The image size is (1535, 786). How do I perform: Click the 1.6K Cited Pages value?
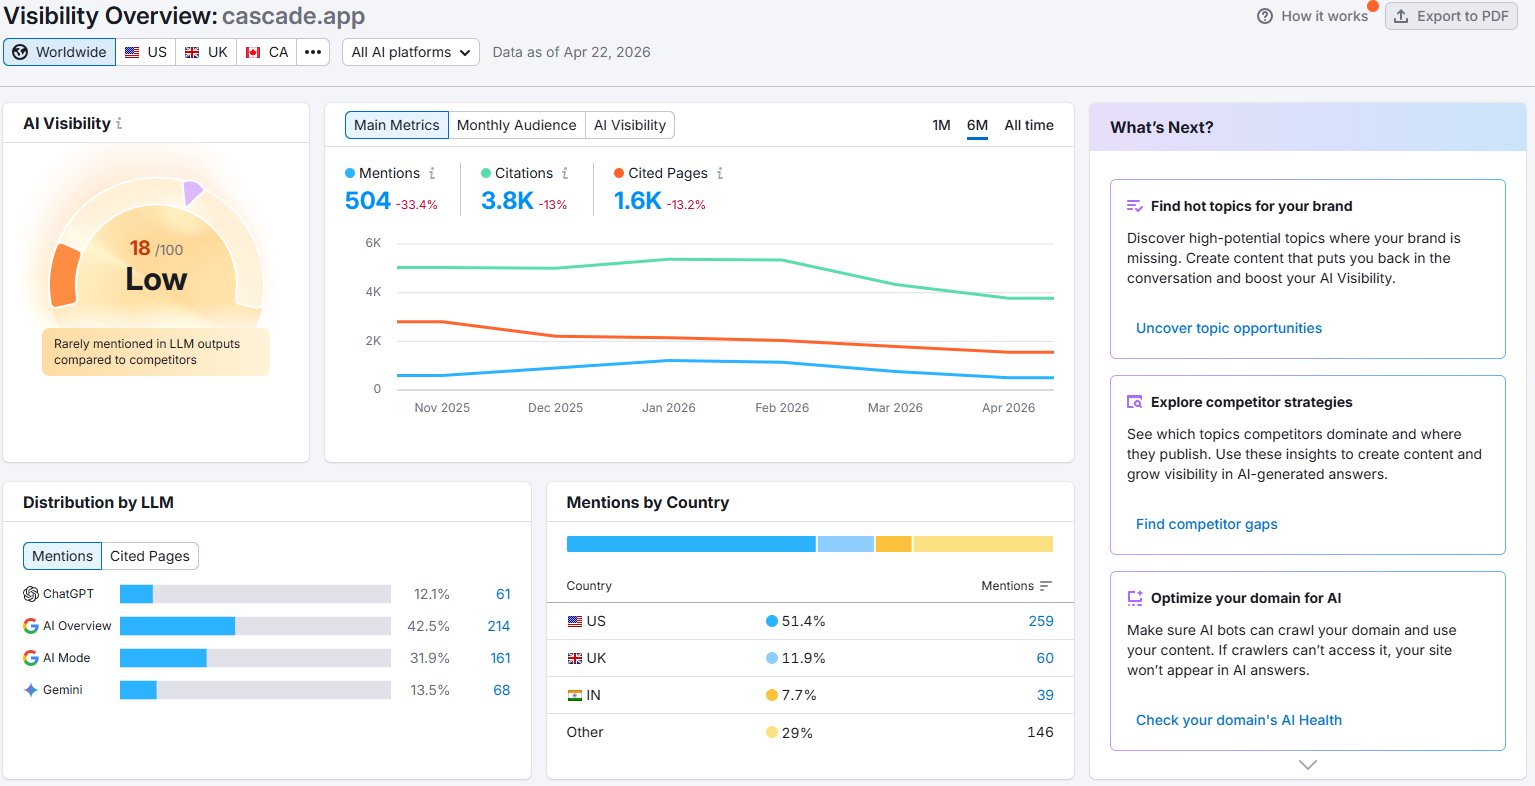click(638, 201)
